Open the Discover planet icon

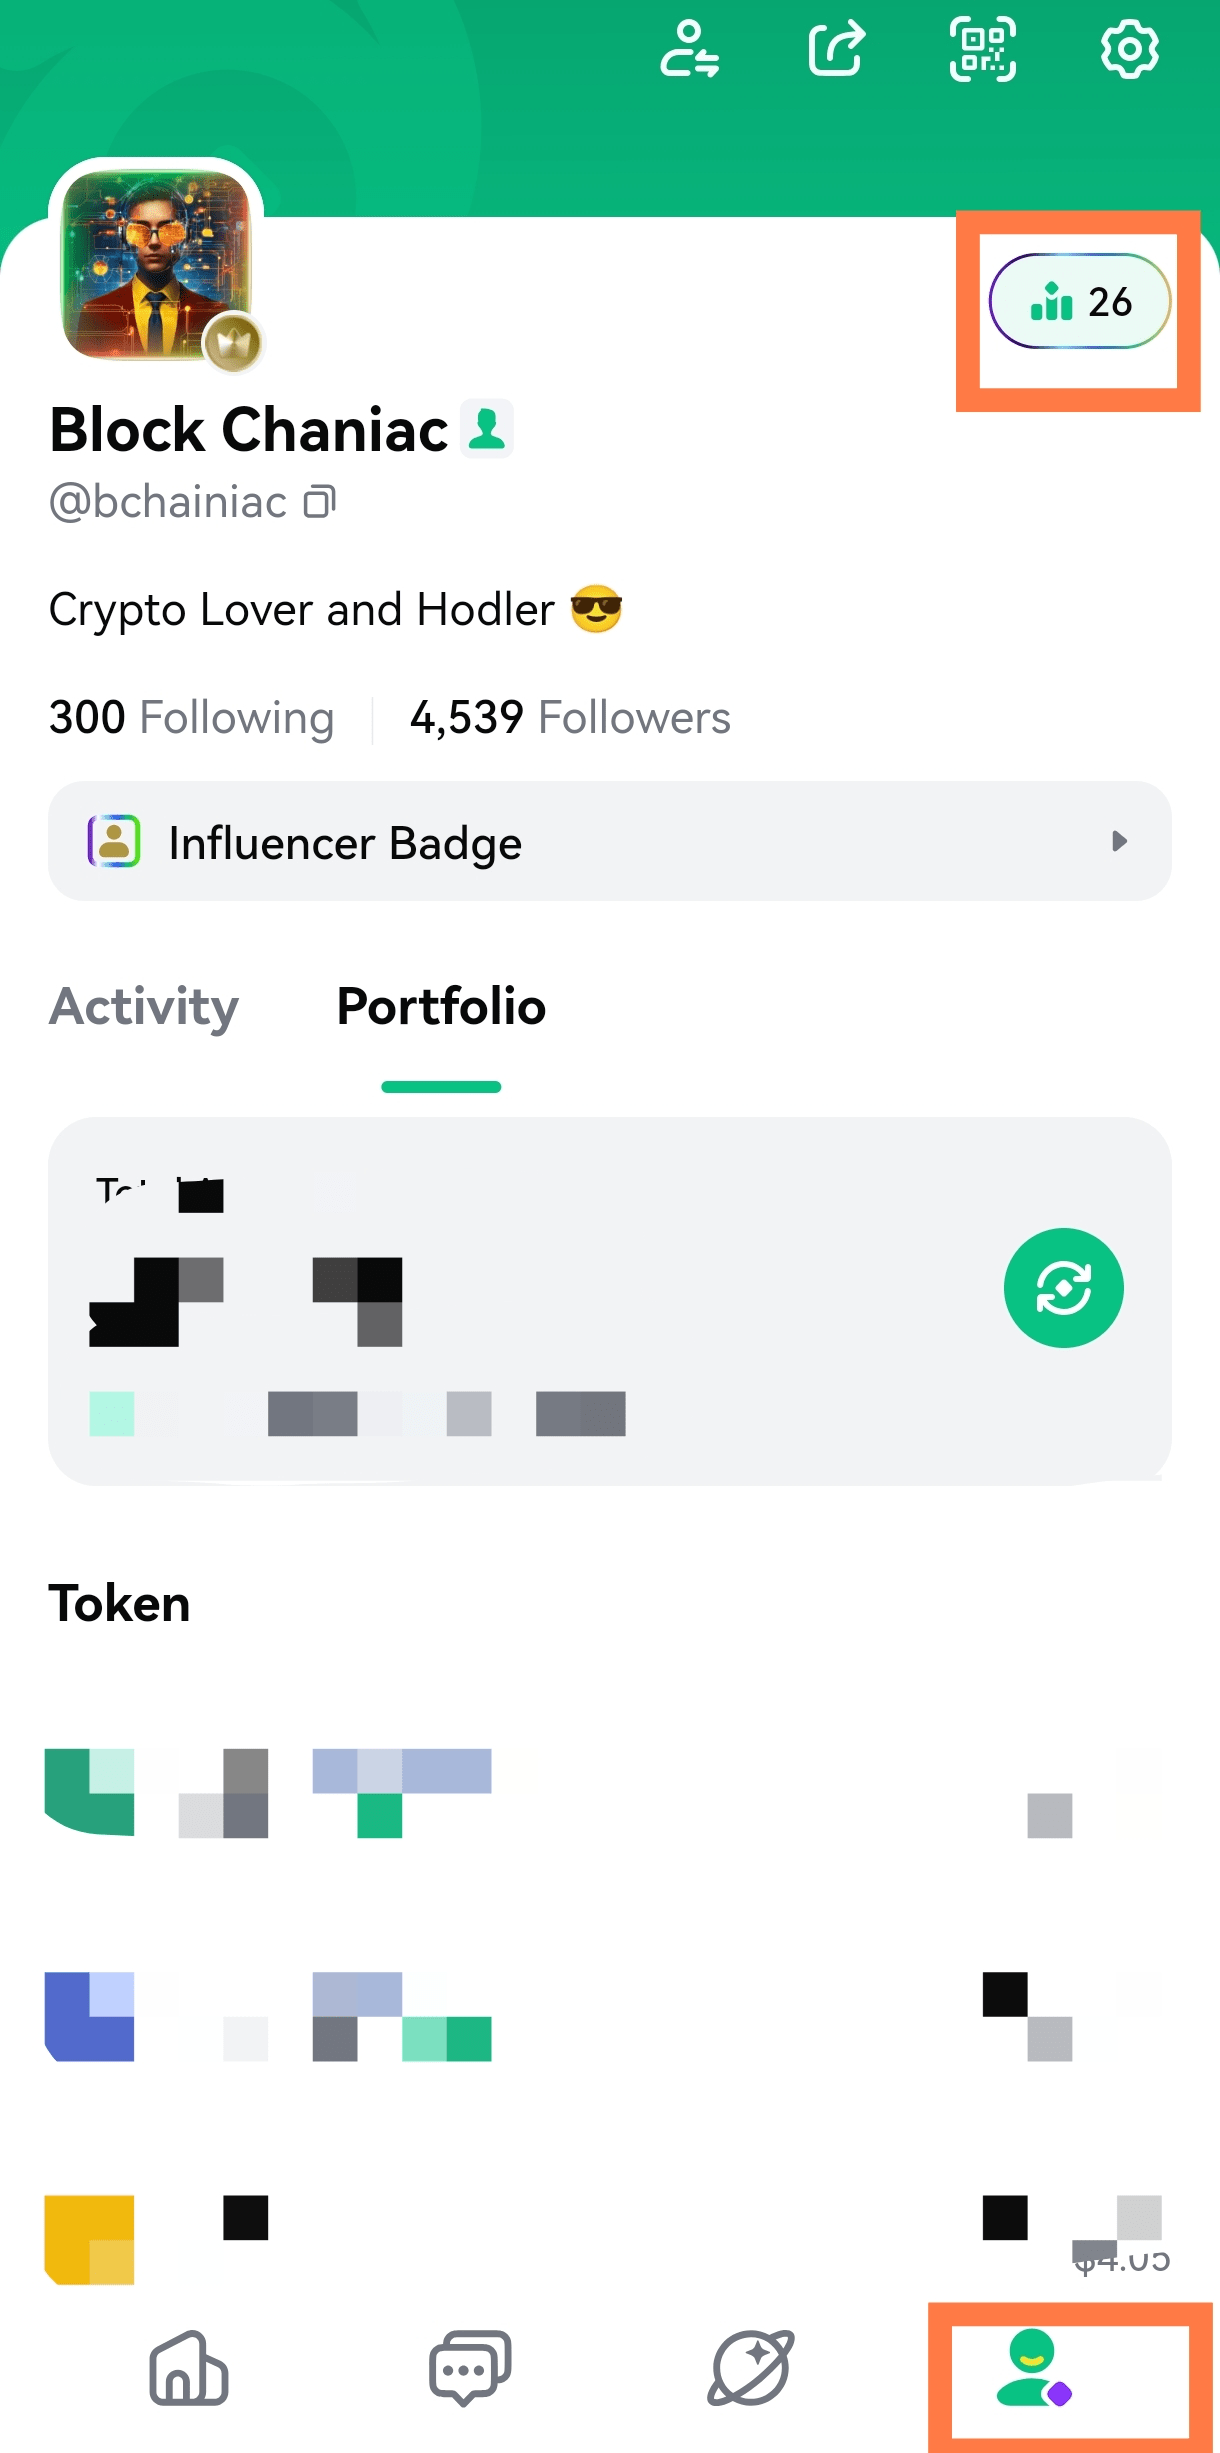(x=751, y=2368)
